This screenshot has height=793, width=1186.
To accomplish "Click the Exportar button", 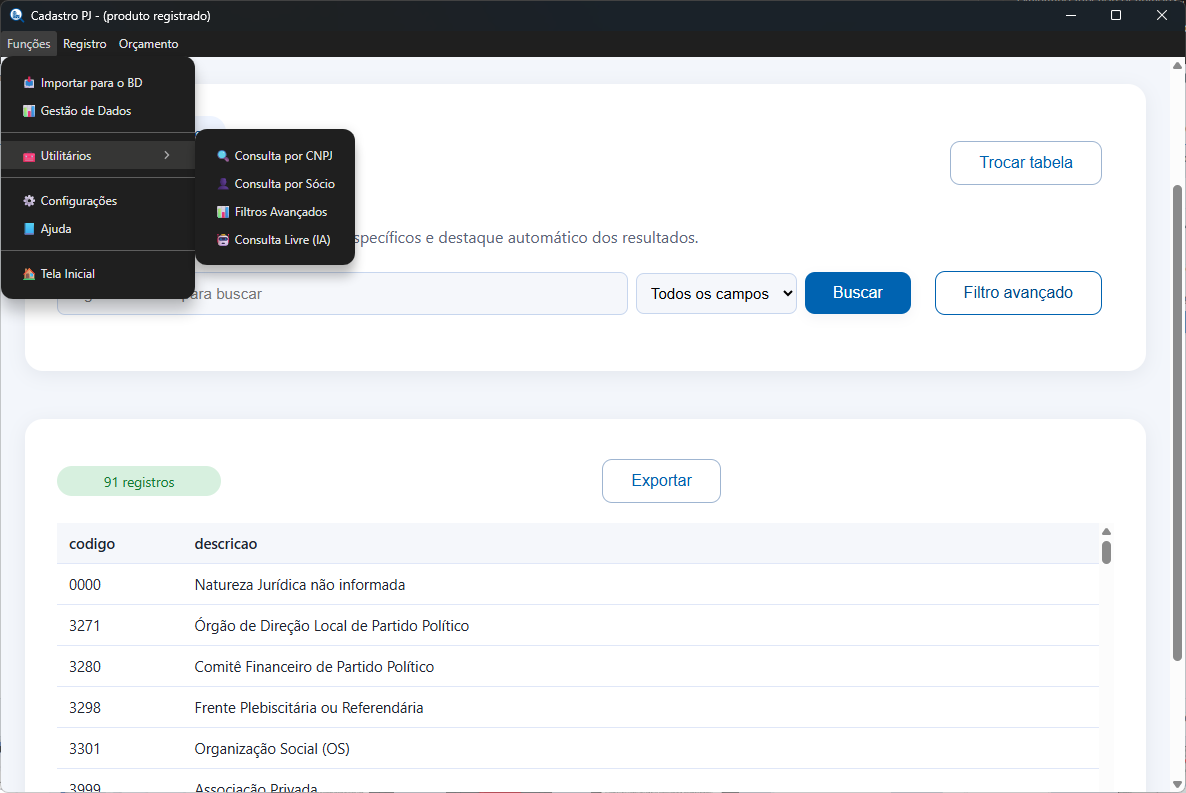I will (x=661, y=481).
